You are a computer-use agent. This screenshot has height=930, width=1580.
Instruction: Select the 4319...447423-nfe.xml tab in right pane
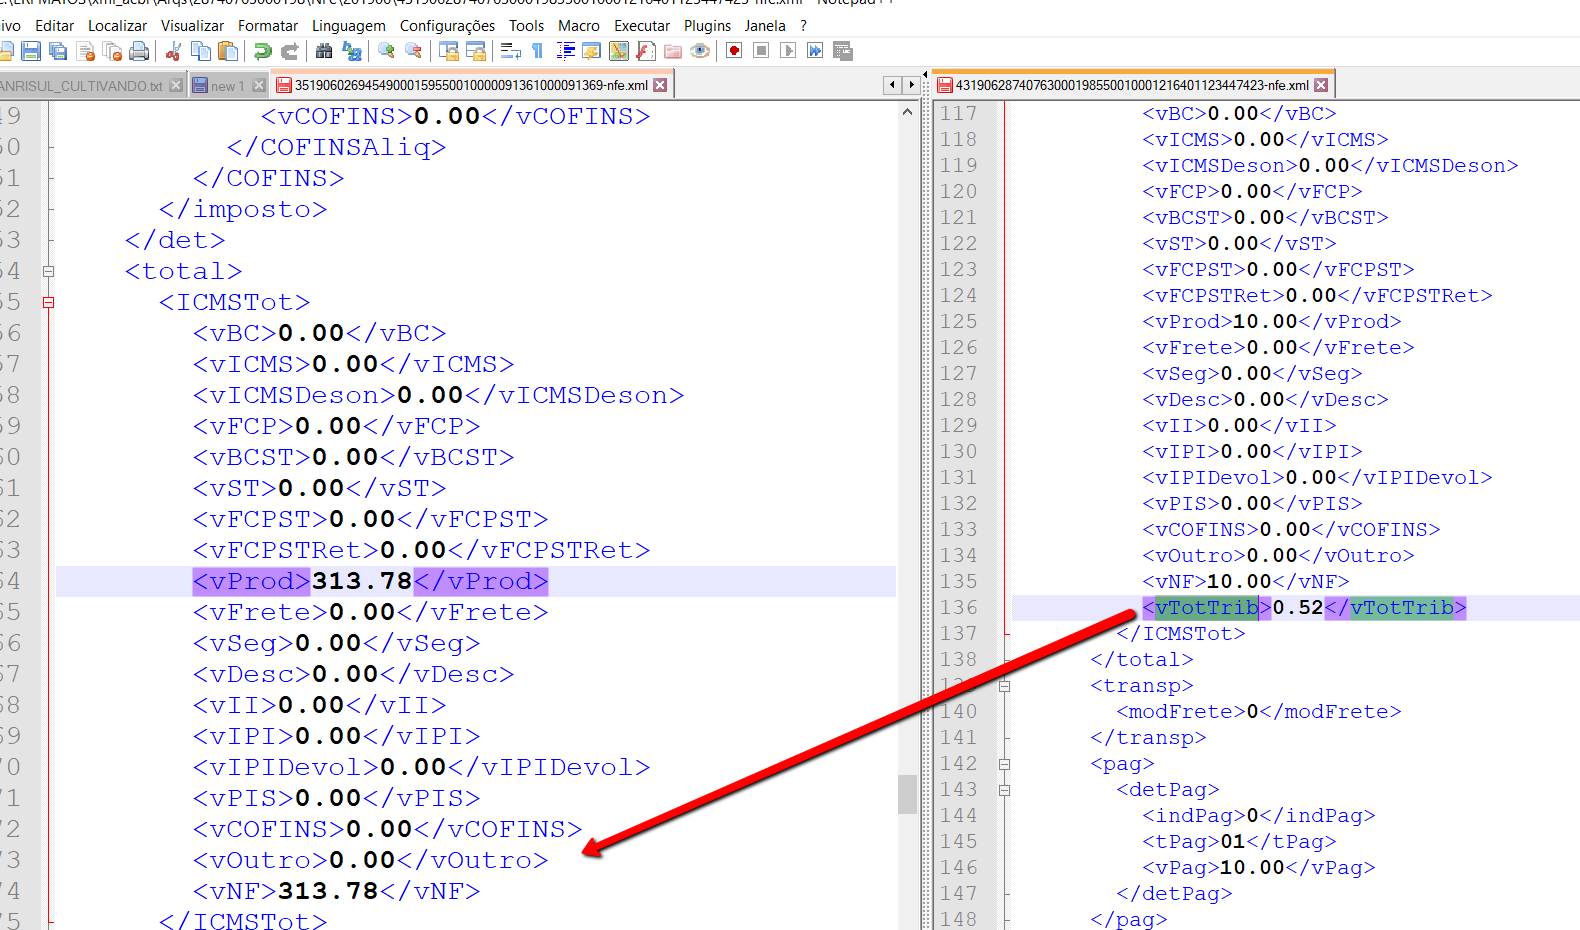tap(1132, 86)
